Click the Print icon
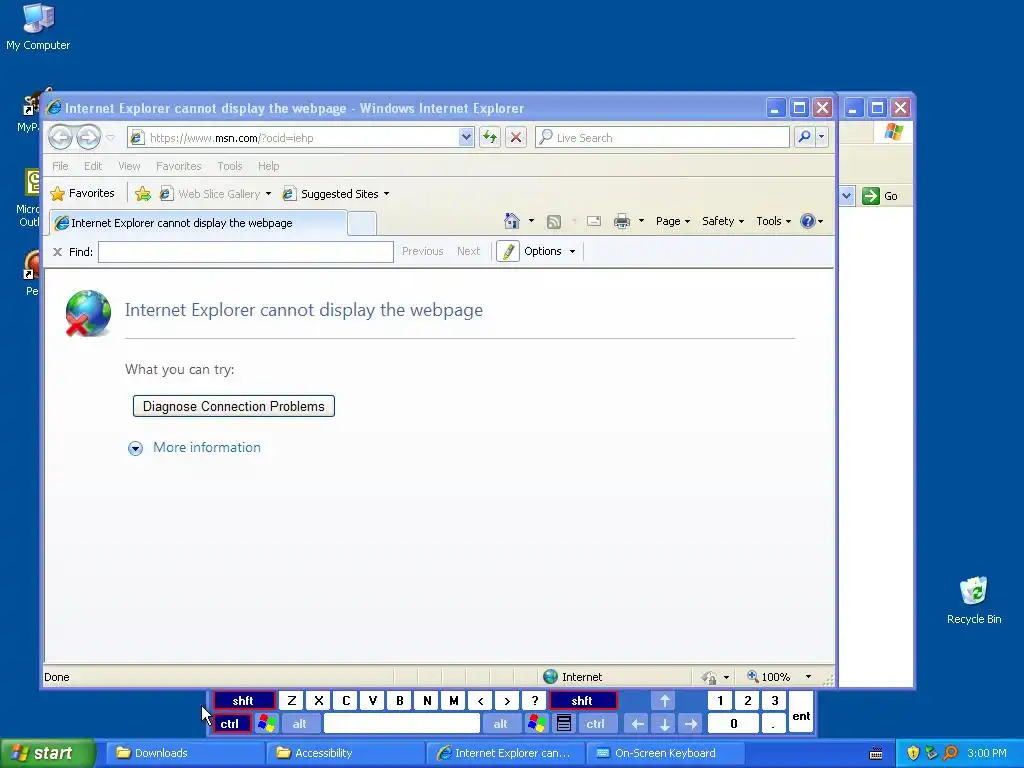 (x=622, y=221)
